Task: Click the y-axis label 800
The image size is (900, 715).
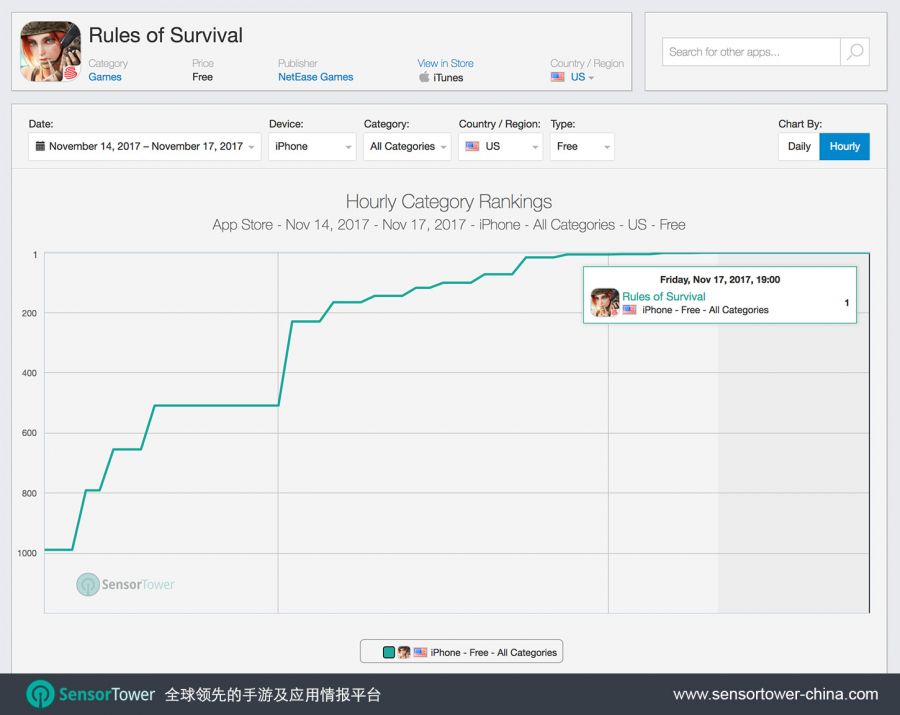Action: click(x=29, y=493)
